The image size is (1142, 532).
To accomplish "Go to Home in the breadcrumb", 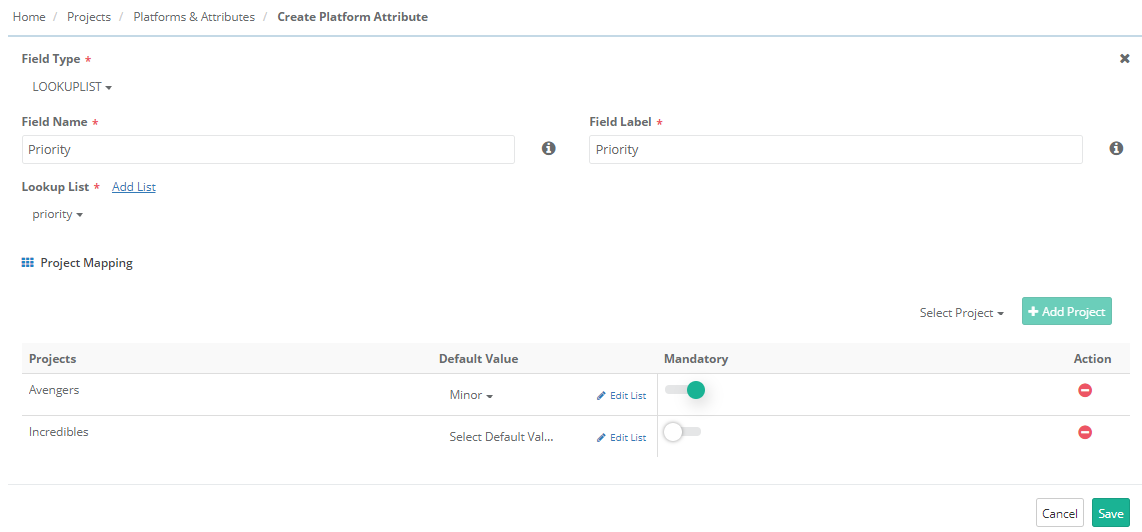I will point(29,17).
